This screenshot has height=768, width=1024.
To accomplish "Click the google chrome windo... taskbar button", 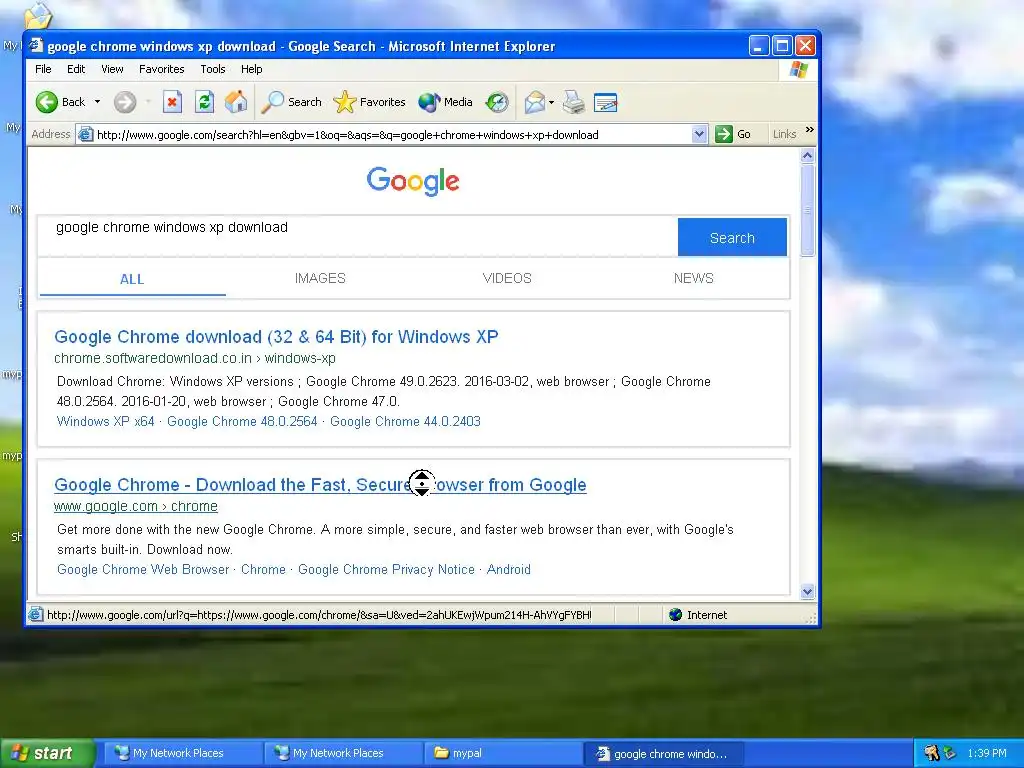I will click(663, 753).
